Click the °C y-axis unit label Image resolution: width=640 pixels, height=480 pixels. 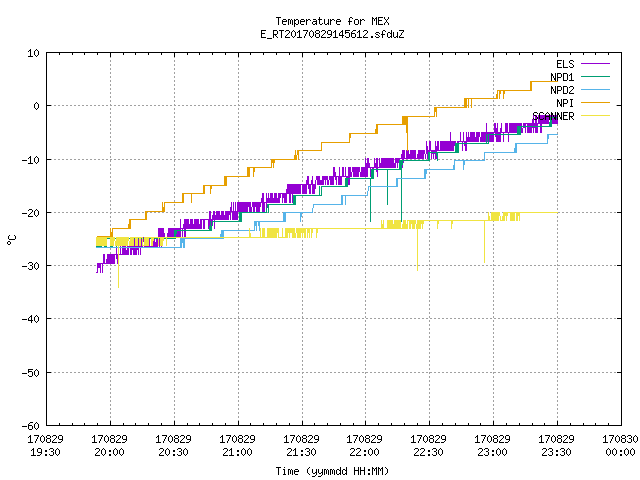point(11,240)
